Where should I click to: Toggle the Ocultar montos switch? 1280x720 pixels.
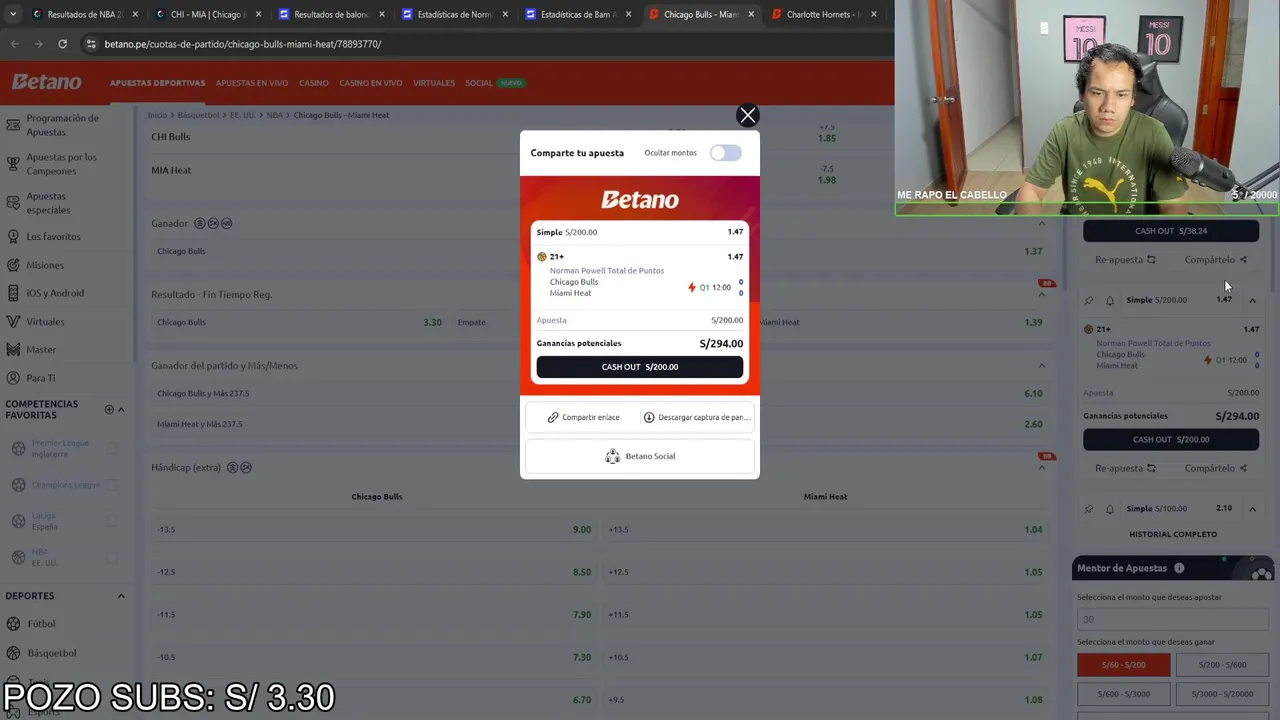point(726,153)
